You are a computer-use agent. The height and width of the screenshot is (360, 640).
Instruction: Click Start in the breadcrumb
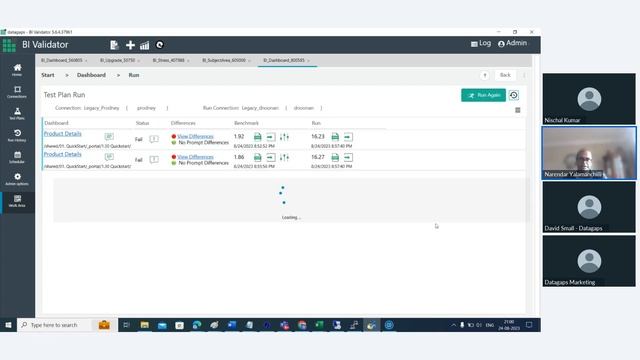click(48, 75)
